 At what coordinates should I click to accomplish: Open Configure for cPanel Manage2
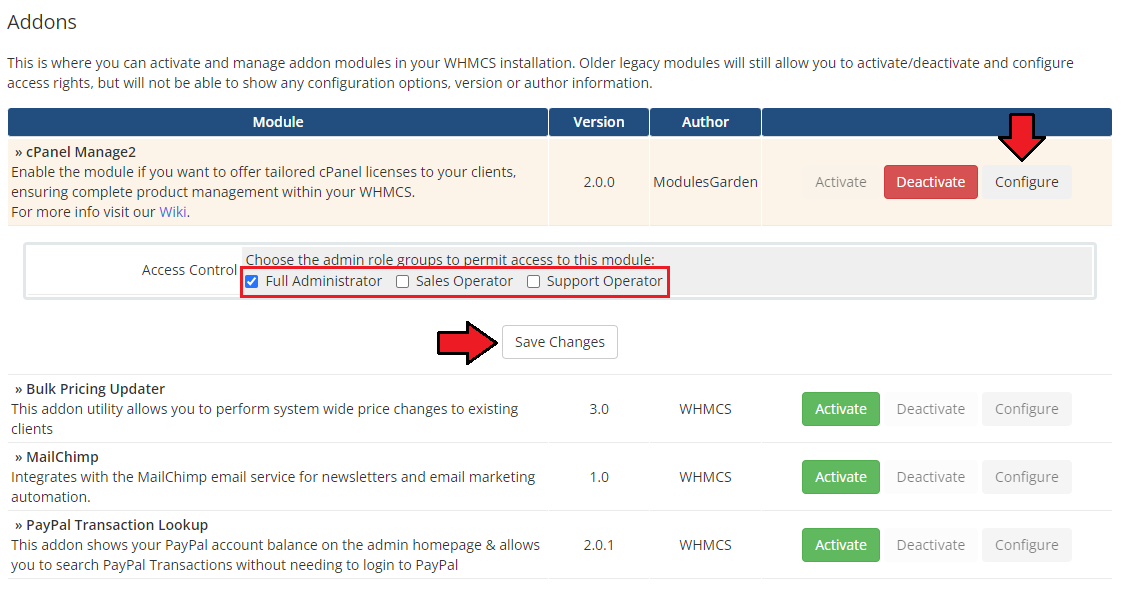click(x=1026, y=182)
